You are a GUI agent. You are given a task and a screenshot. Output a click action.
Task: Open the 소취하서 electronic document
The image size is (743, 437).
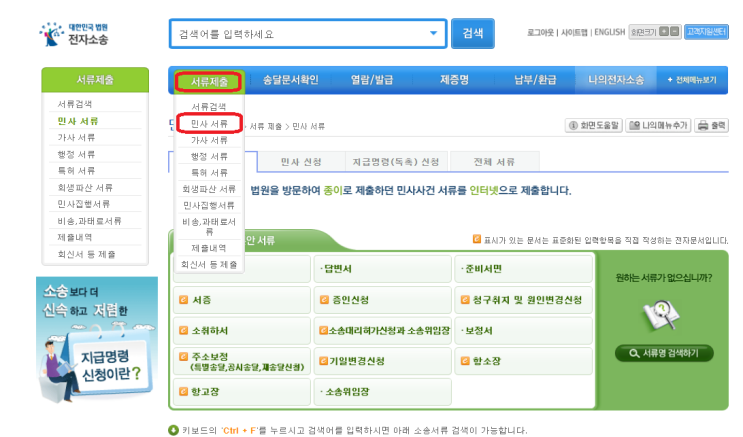[x=242, y=331]
